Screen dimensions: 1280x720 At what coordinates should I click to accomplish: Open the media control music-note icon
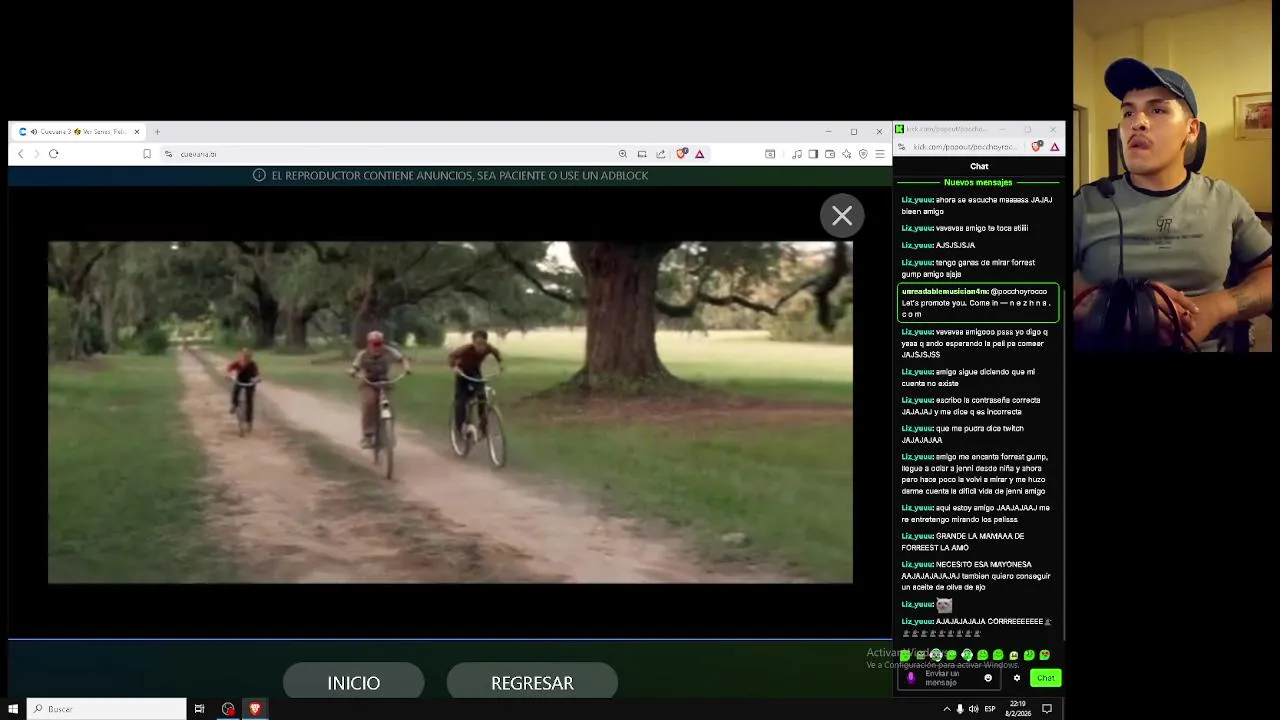pos(797,154)
